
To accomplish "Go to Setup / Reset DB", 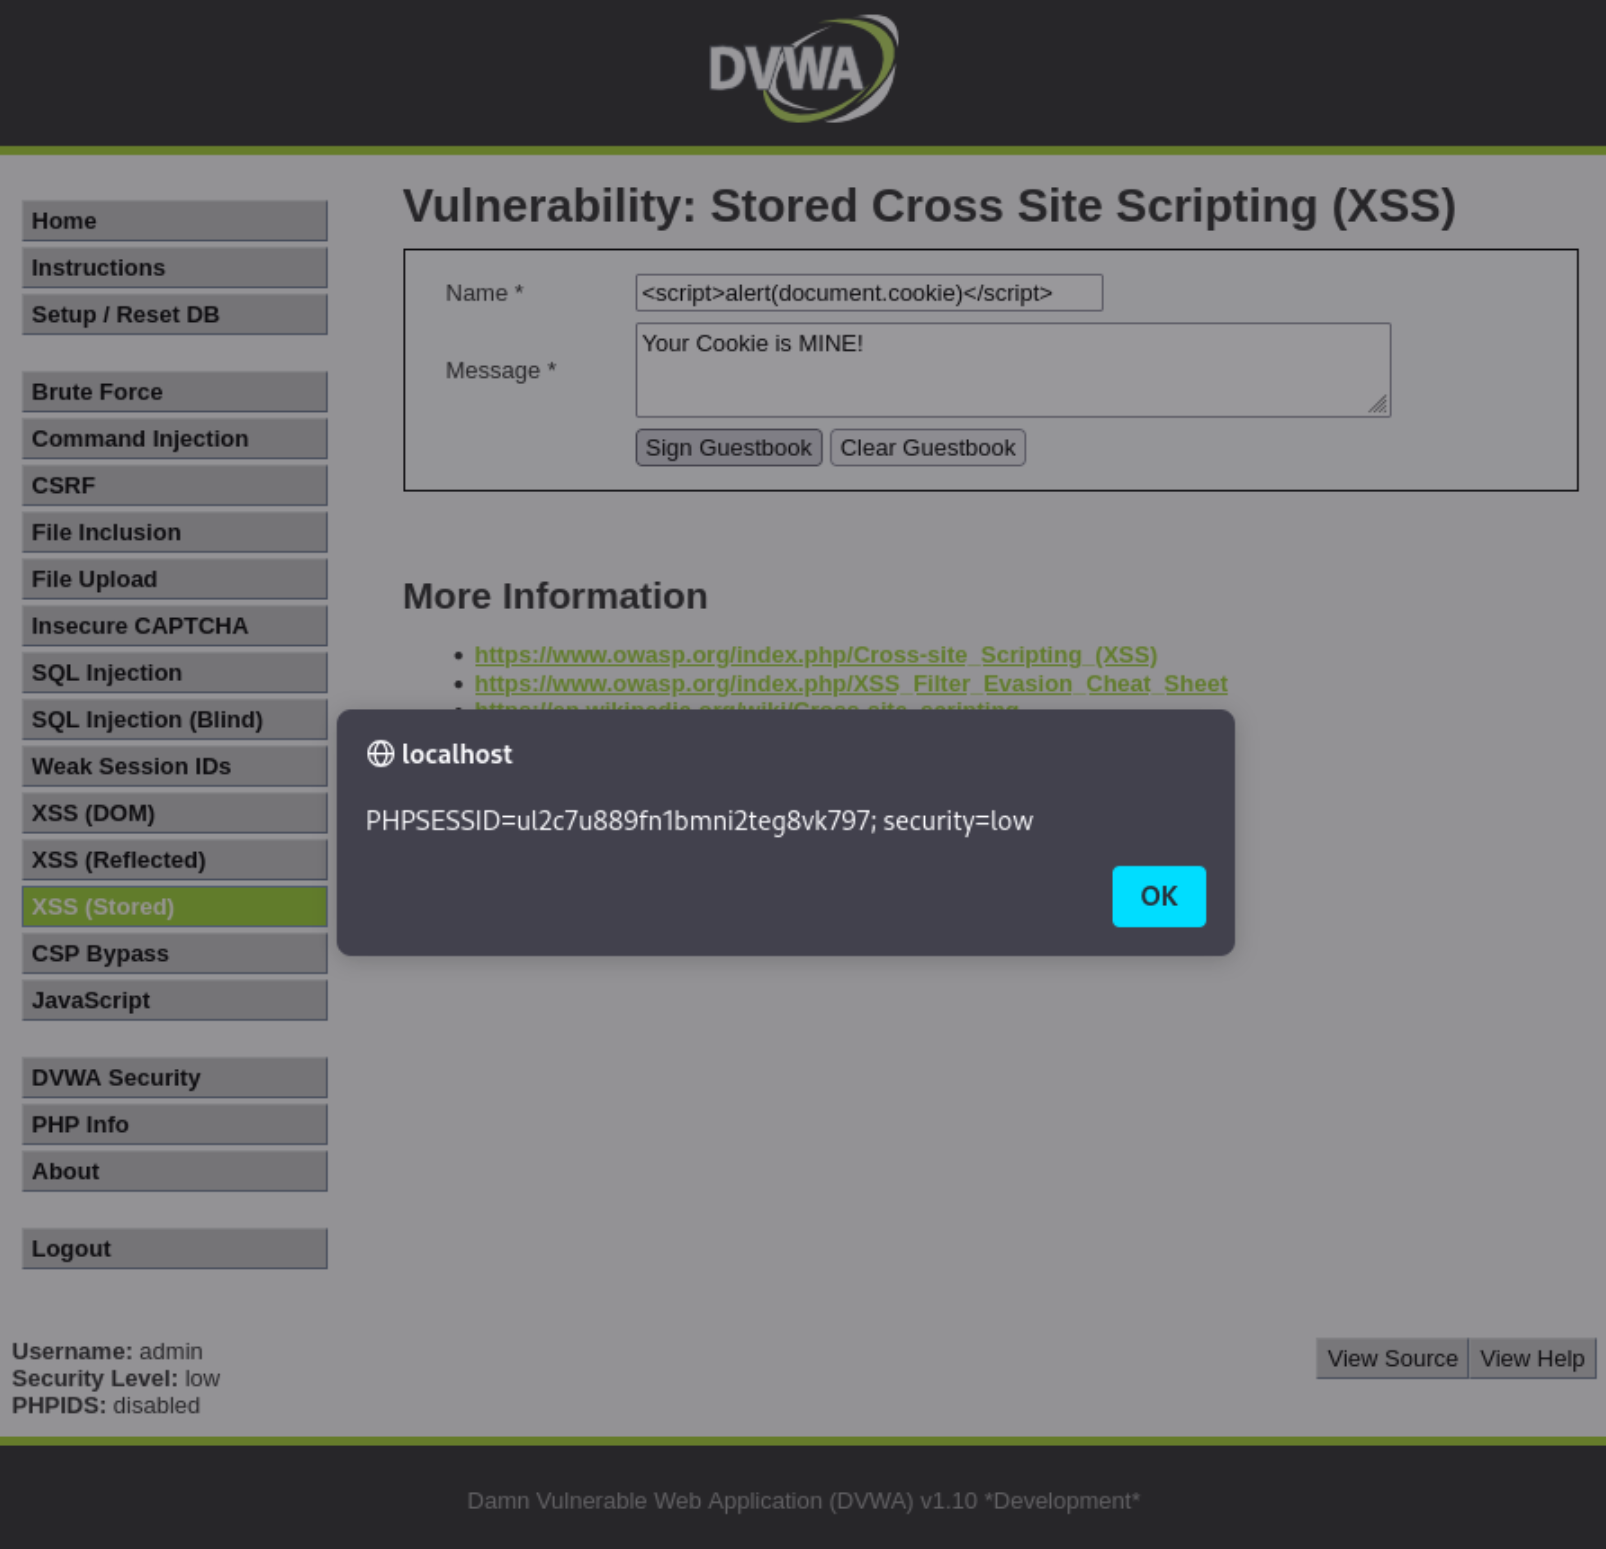I will coord(175,315).
